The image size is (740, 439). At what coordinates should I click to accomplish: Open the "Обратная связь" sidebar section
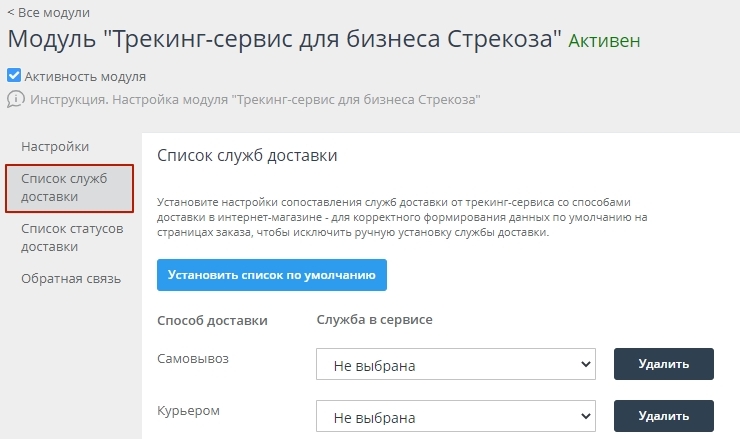[x=71, y=278]
